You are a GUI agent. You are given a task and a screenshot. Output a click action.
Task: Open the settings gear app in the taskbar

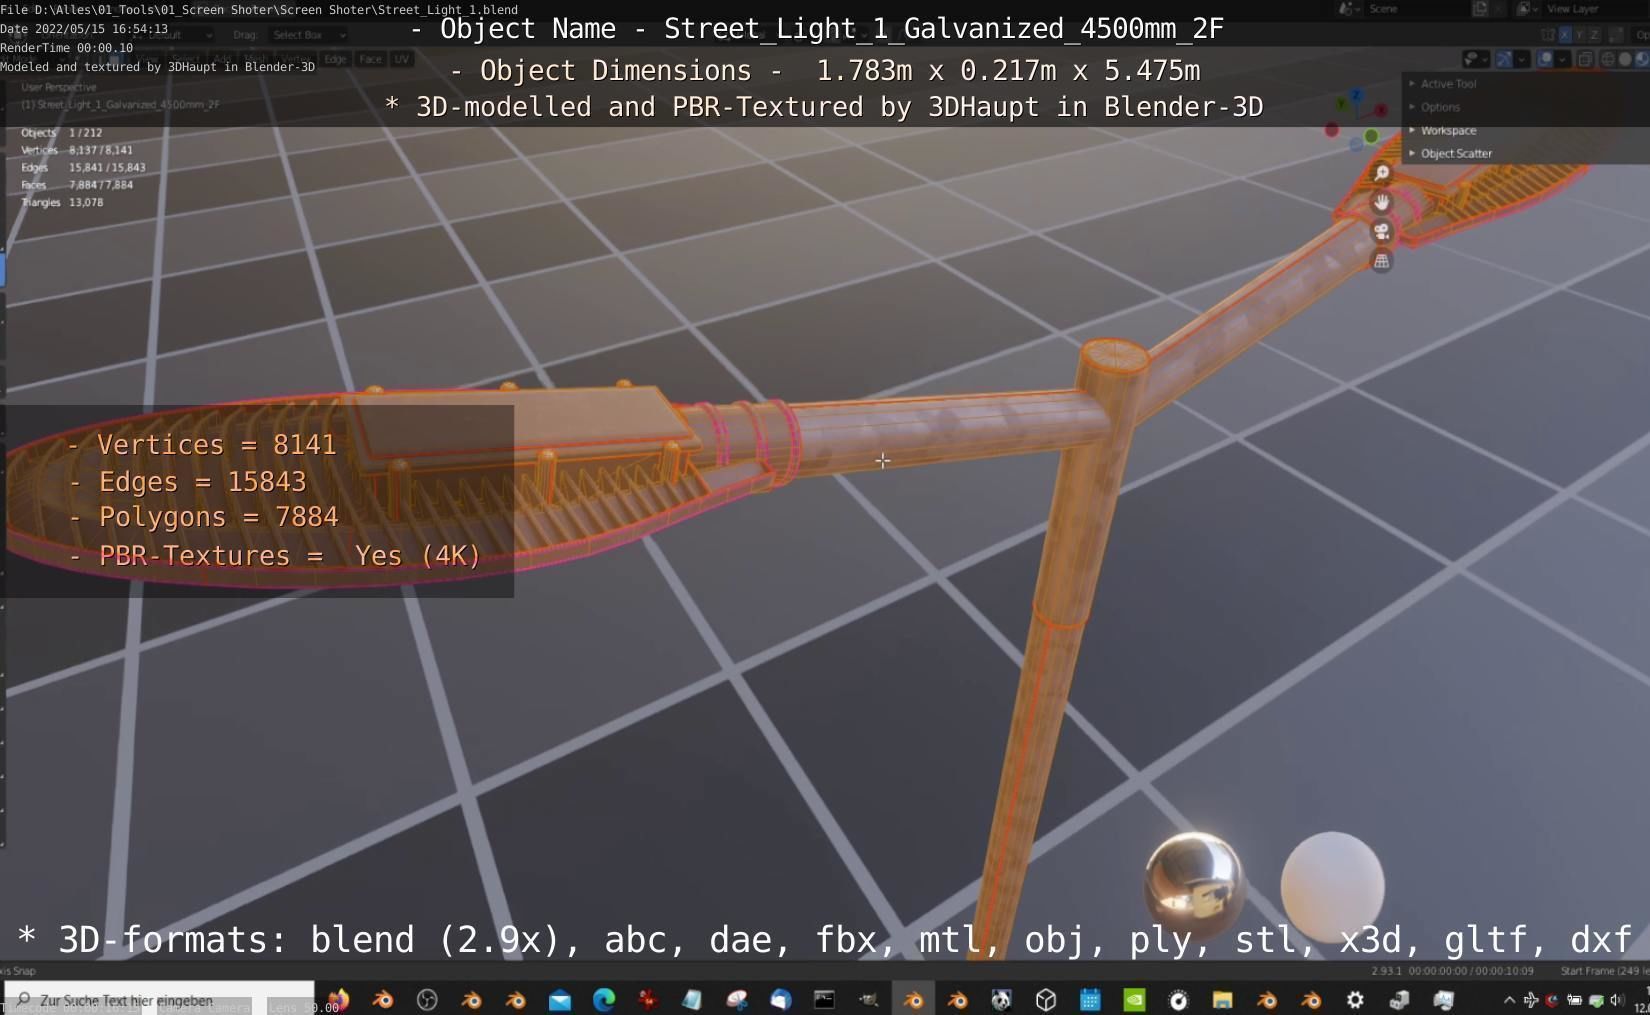click(x=1355, y=999)
